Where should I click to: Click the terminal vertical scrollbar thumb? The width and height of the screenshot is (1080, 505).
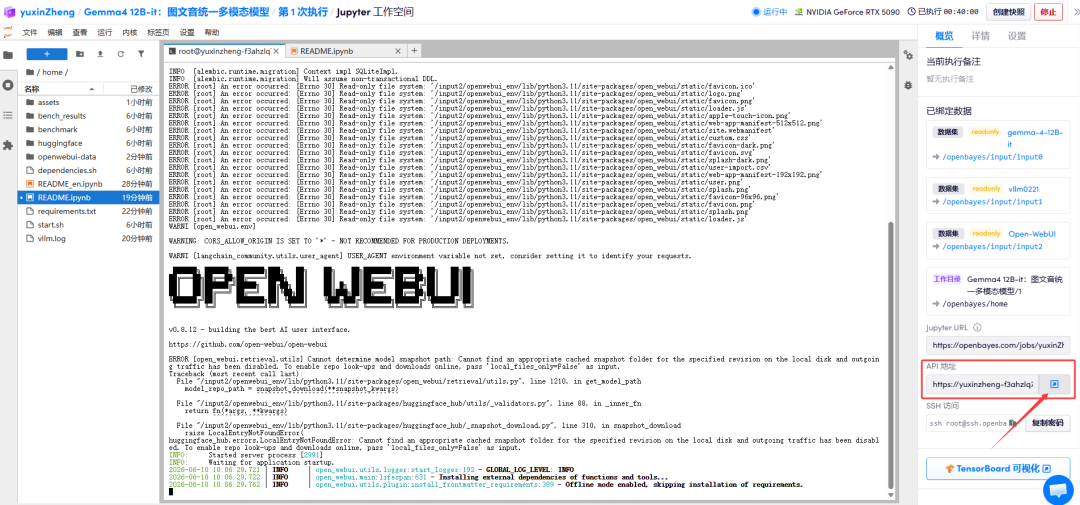pyautogui.click(x=893, y=353)
